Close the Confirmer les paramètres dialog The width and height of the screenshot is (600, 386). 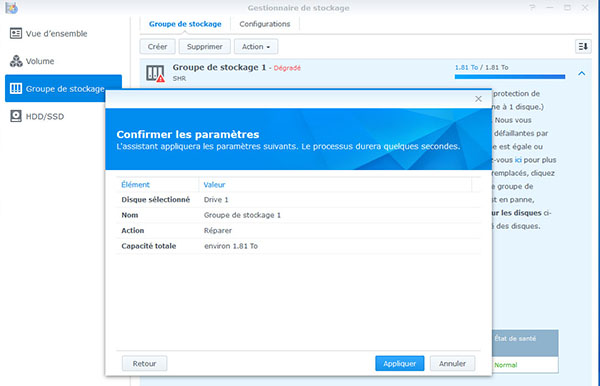[x=478, y=99]
